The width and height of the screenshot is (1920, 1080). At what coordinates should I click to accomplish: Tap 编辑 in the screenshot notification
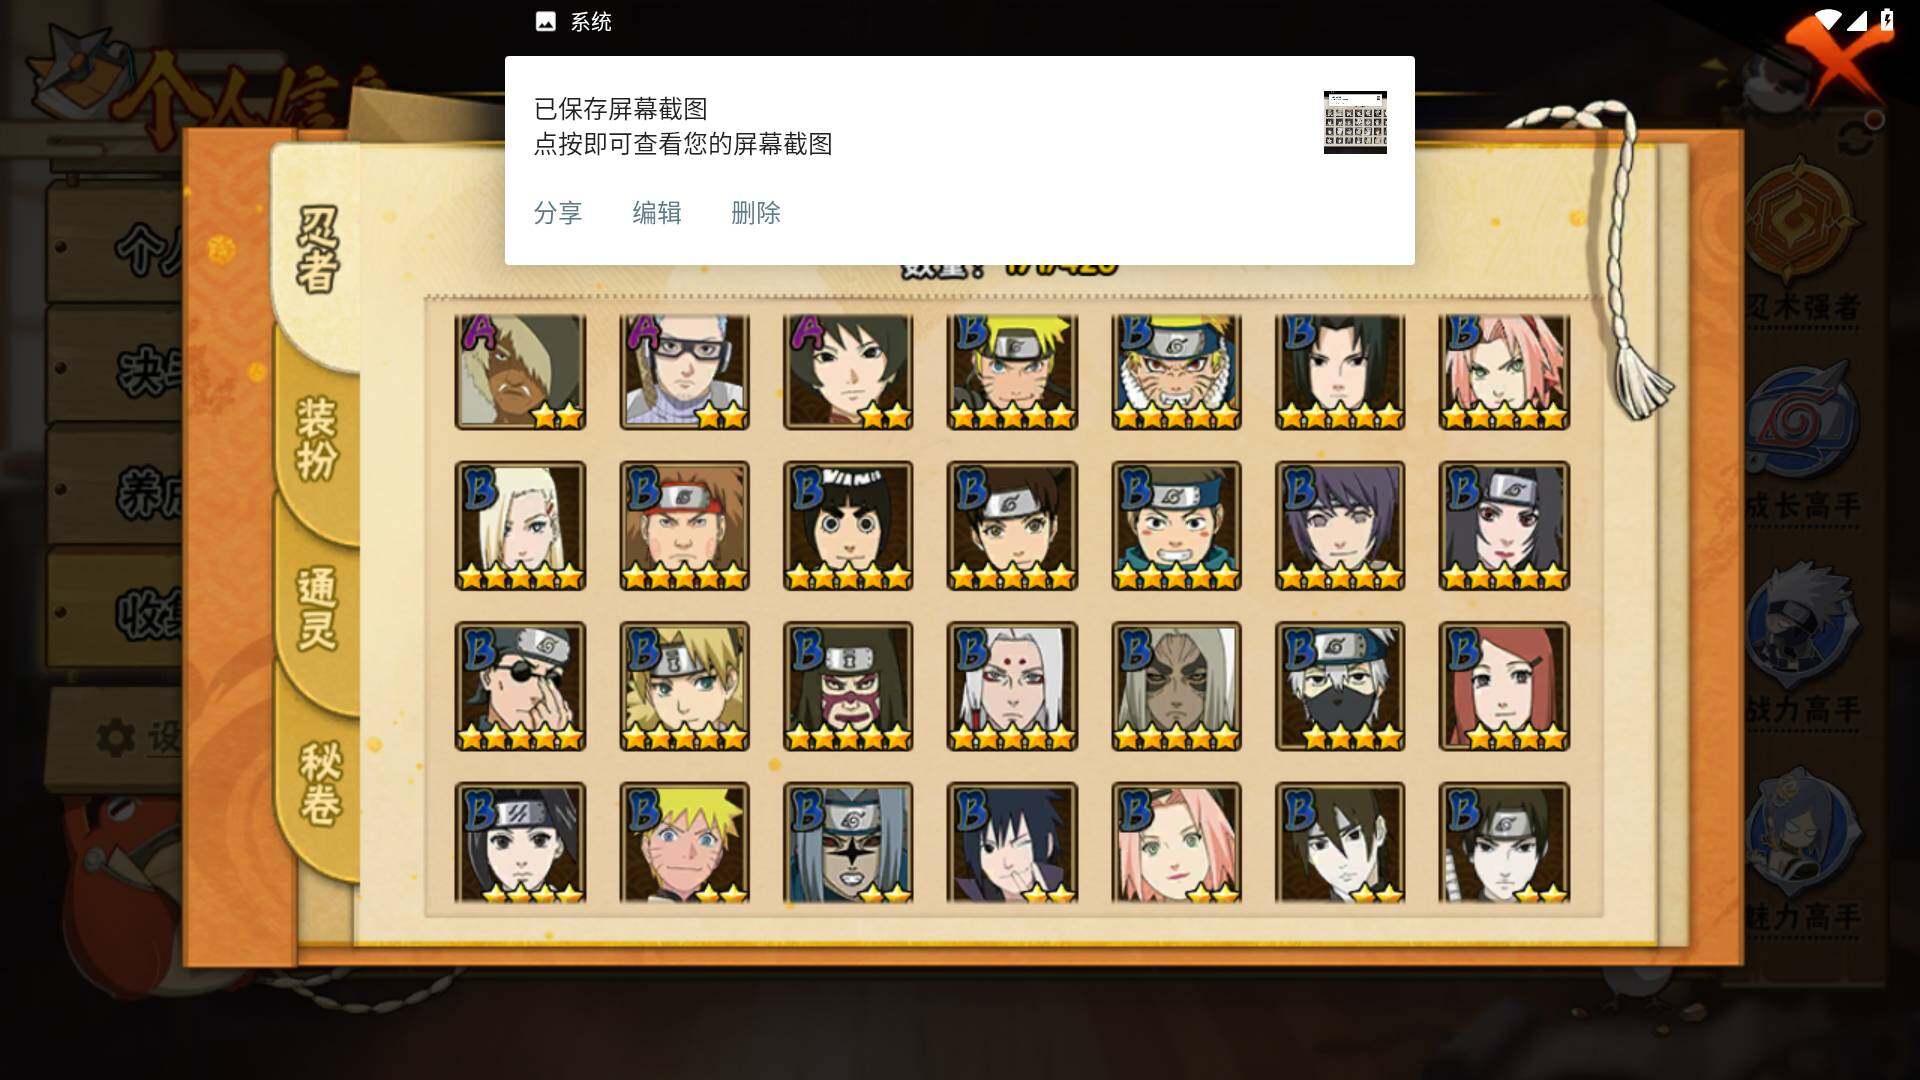[657, 213]
